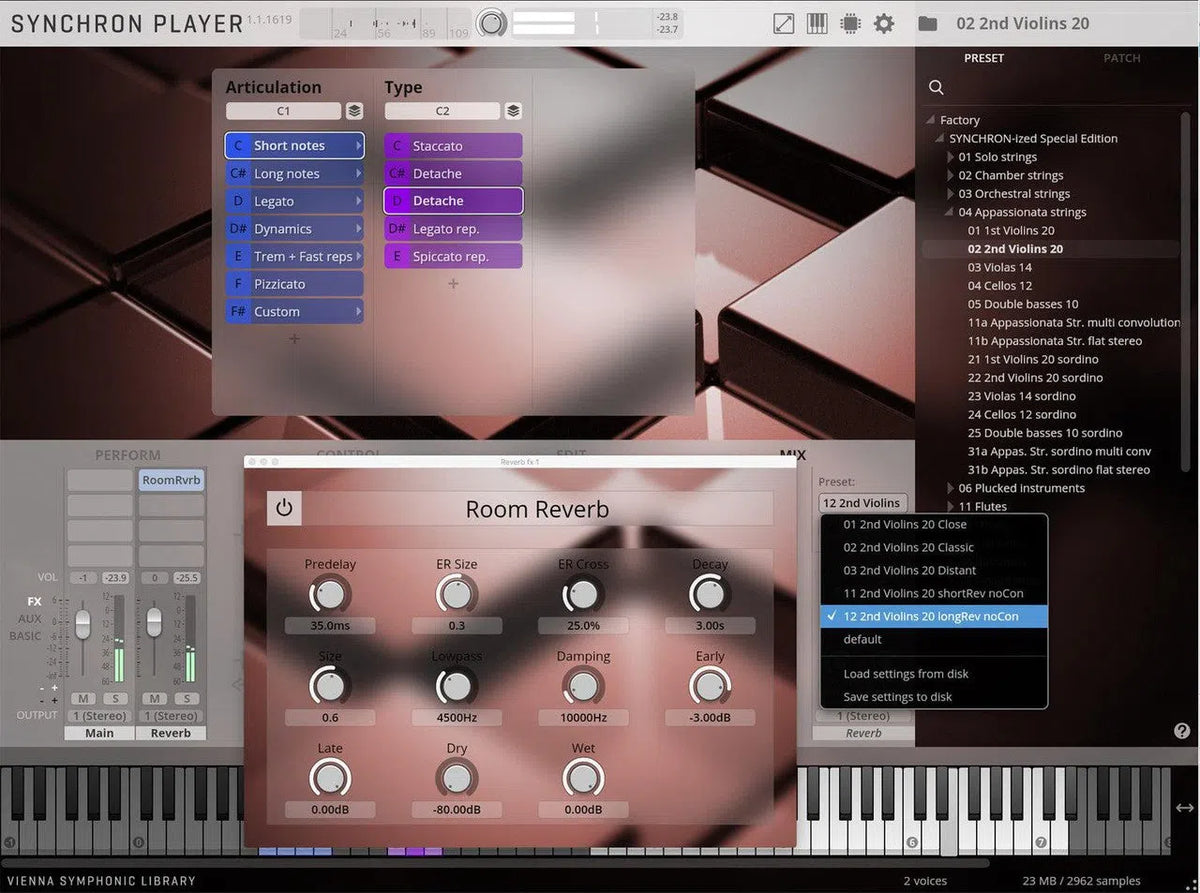
Task: Open the folder icon next to 02 2nd Violins 20
Action: click(927, 23)
